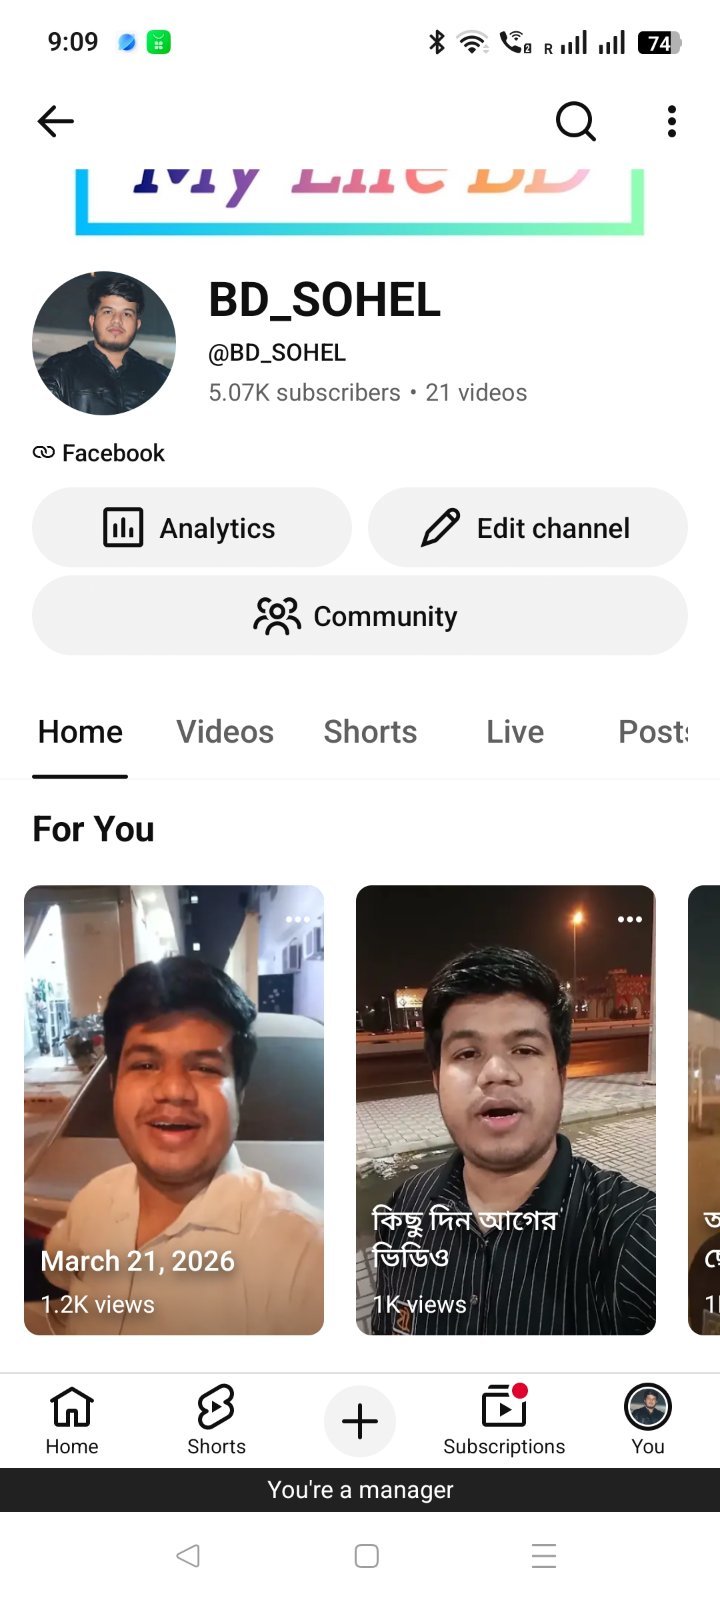The width and height of the screenshot is (720, 1600).
Task: Tap the Android recents menu button
Action: (x=544, y=1555)
